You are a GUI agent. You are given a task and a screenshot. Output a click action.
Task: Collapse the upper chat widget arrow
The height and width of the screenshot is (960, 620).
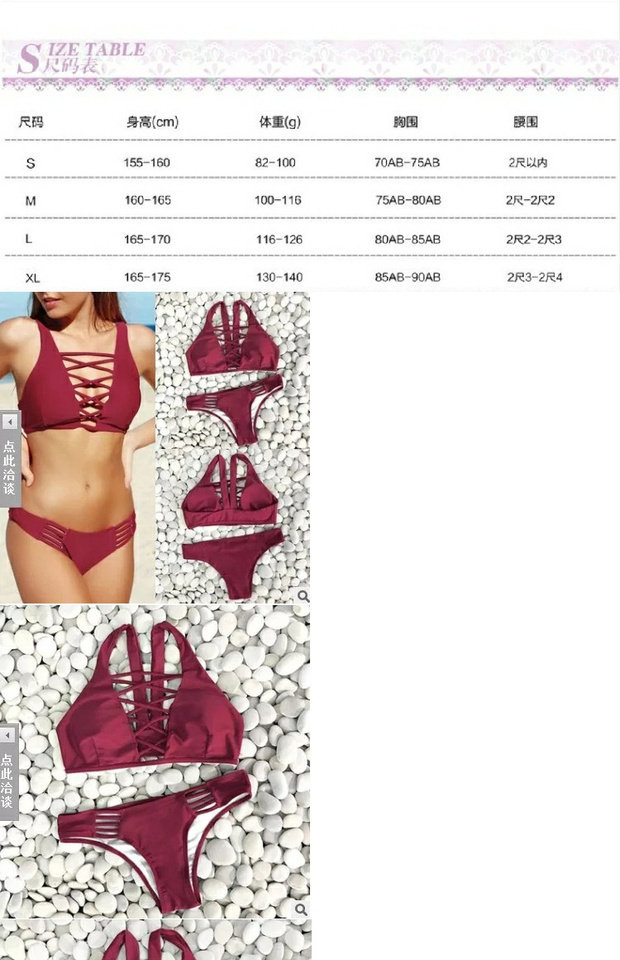tap(9, 422)
